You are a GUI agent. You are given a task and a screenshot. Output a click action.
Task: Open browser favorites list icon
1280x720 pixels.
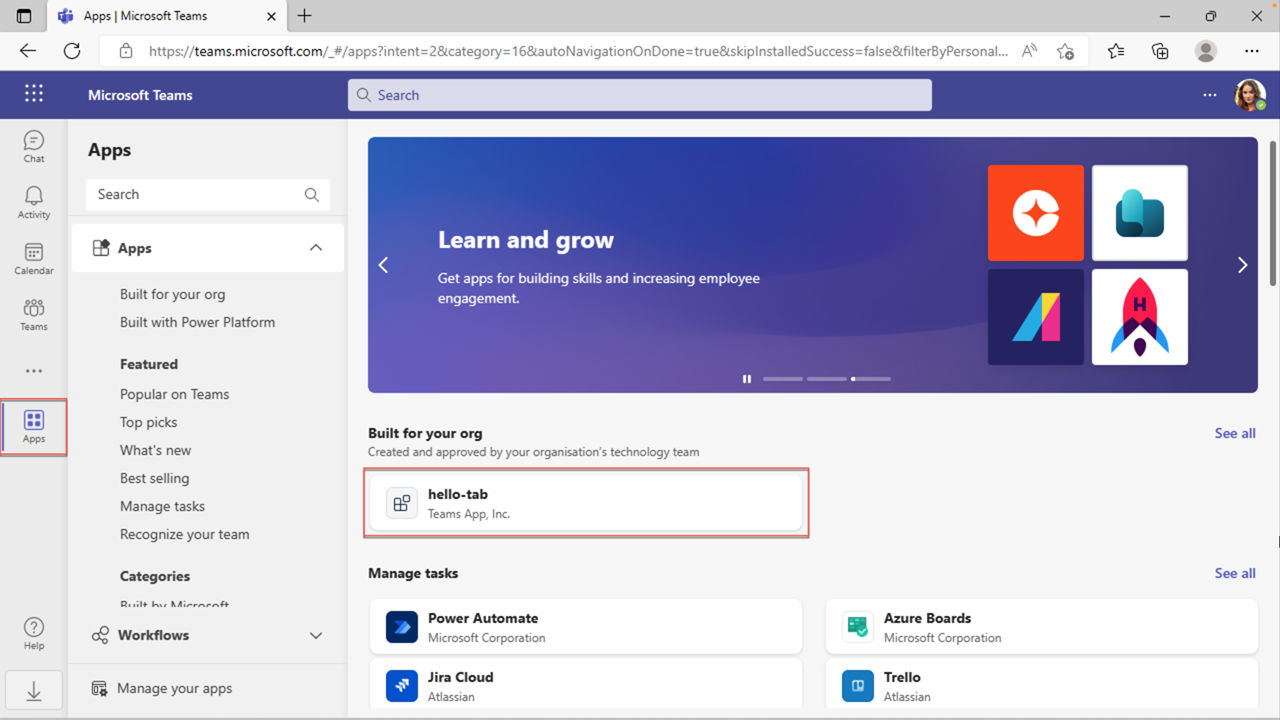coord(1116,51)
